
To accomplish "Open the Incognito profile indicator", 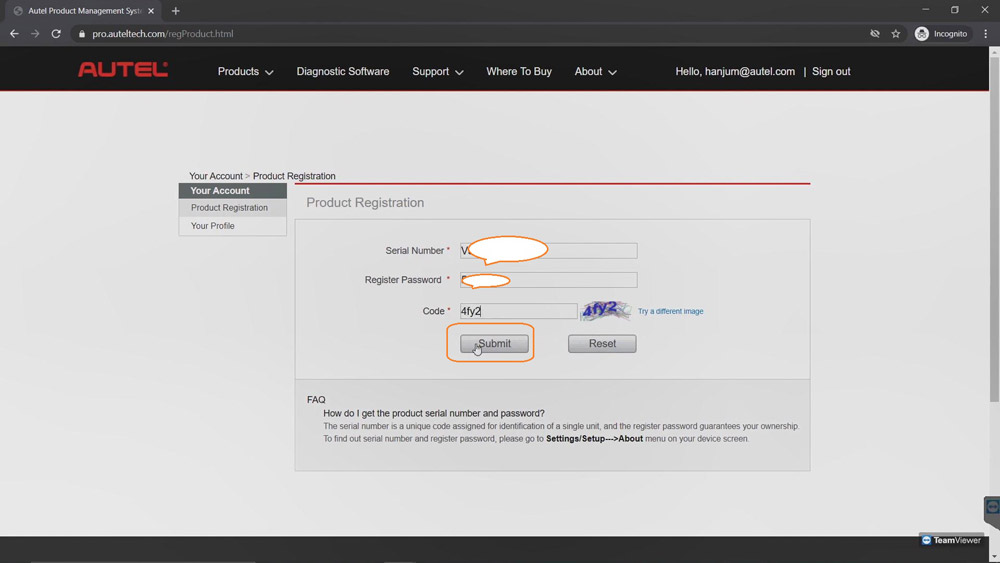I will point(941,34).
